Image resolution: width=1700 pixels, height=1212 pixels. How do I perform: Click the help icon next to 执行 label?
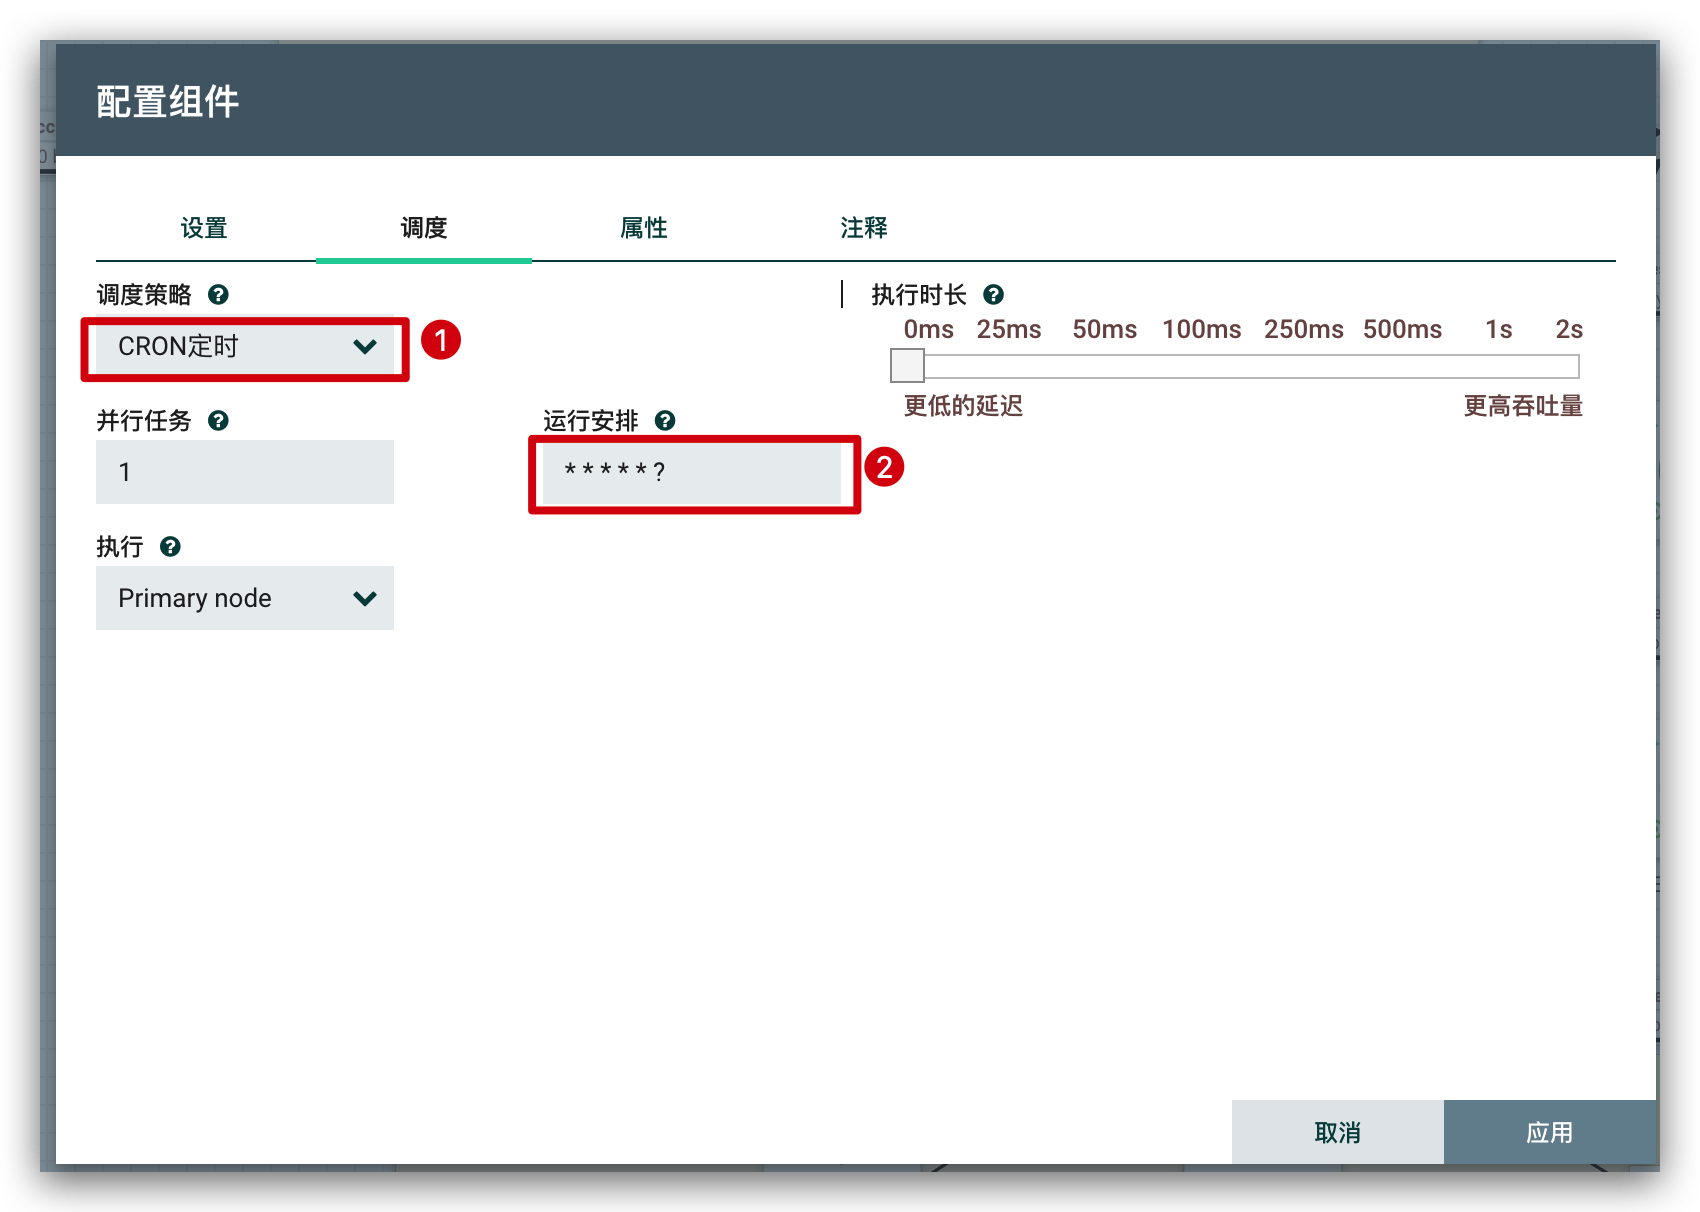170,547
